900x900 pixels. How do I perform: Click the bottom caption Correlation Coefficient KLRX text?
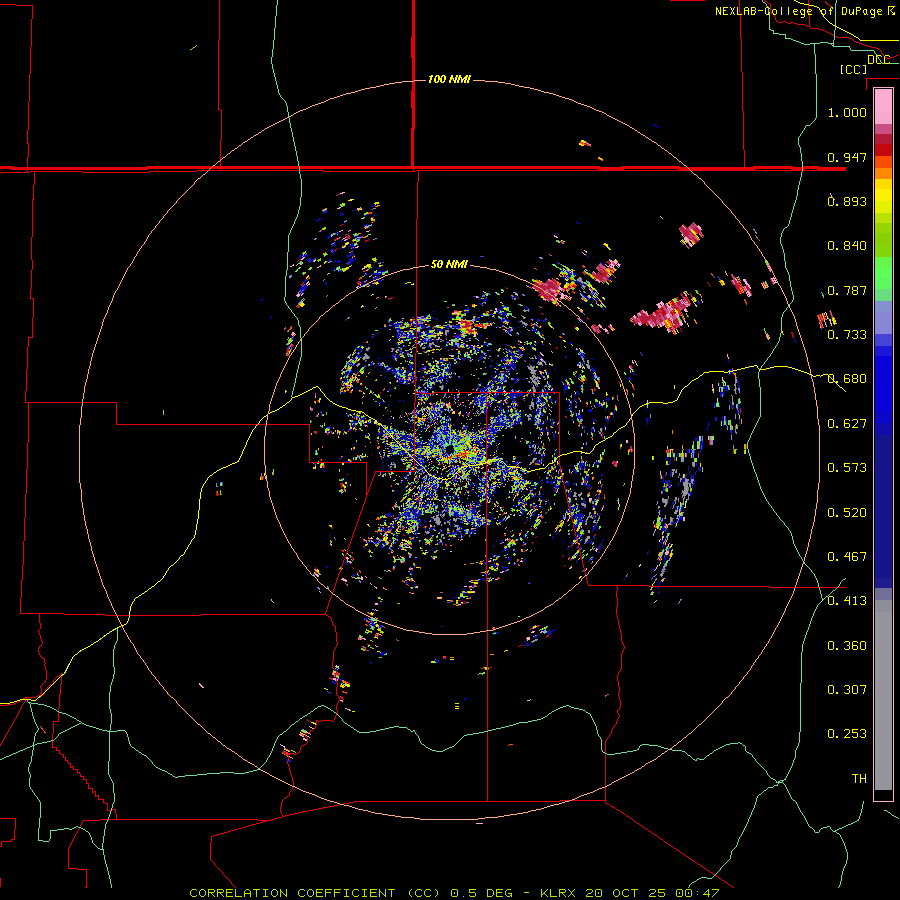(x=454, y=893)
